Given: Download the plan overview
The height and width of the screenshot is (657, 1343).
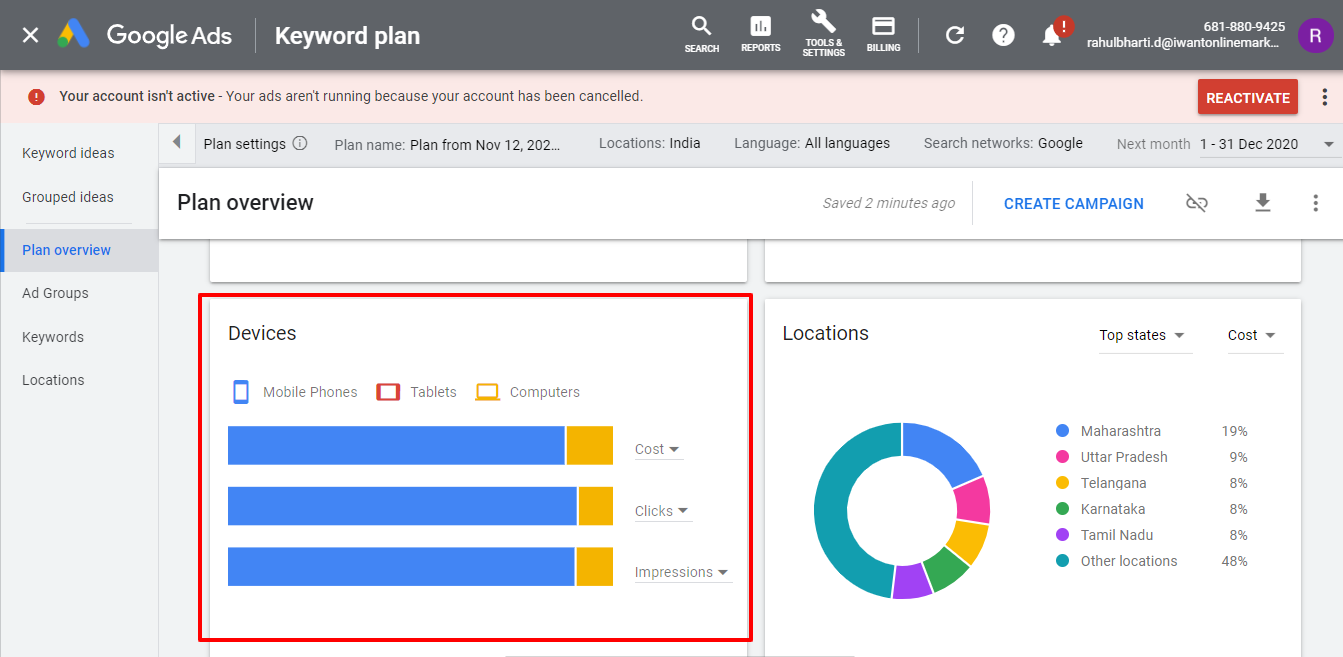Looking at the screenshot, I should tap(1263, 203).
